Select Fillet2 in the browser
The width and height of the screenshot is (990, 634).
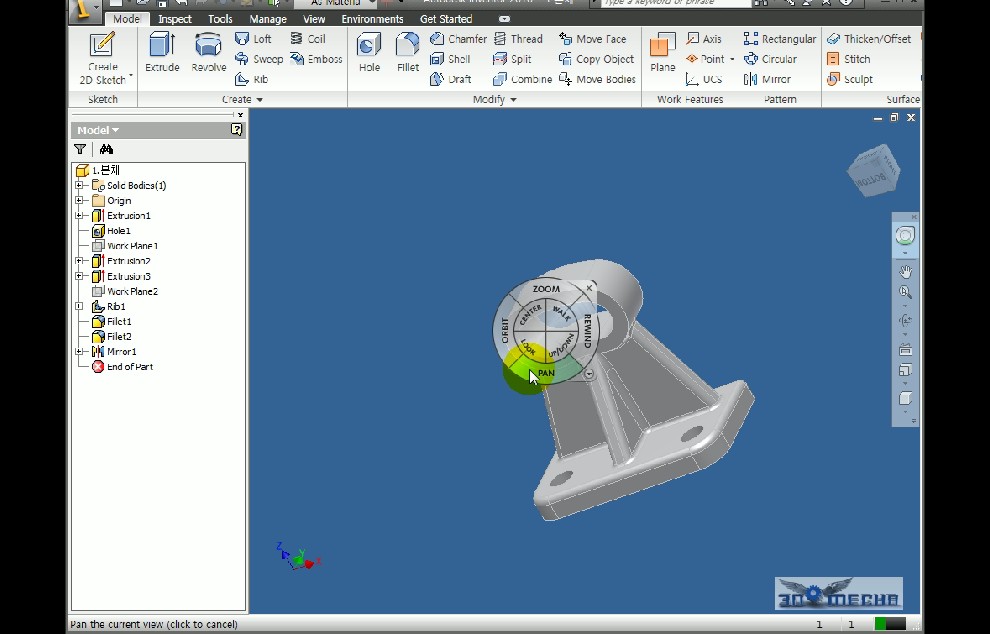click(x=112, y=337)
